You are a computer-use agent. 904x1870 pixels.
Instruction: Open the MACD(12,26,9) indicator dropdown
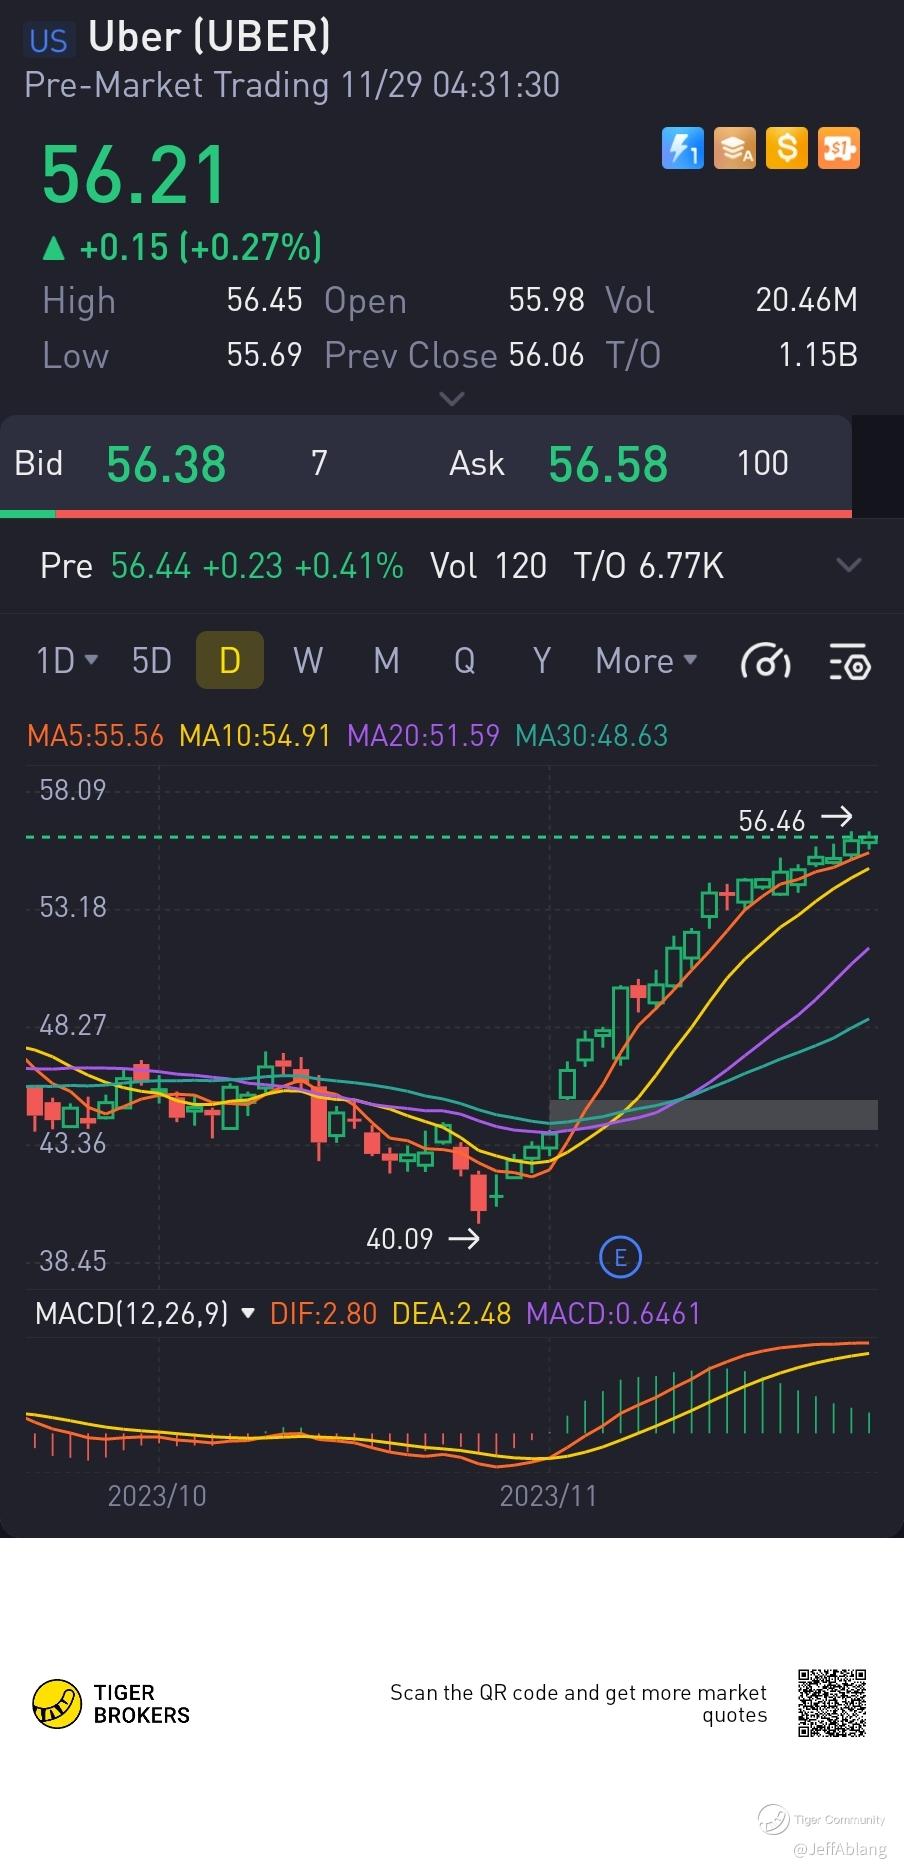click(145, 1313)
